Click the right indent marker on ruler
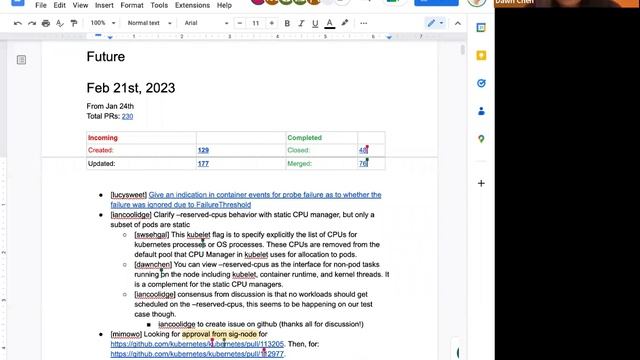Viewport: 640px width, 360px height. 389,38
